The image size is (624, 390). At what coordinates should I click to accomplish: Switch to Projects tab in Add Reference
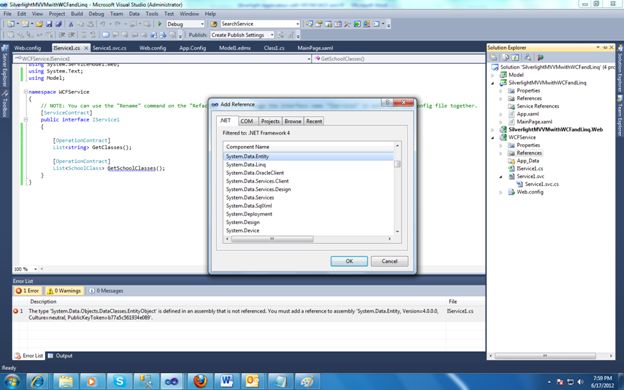pos(270,121)
